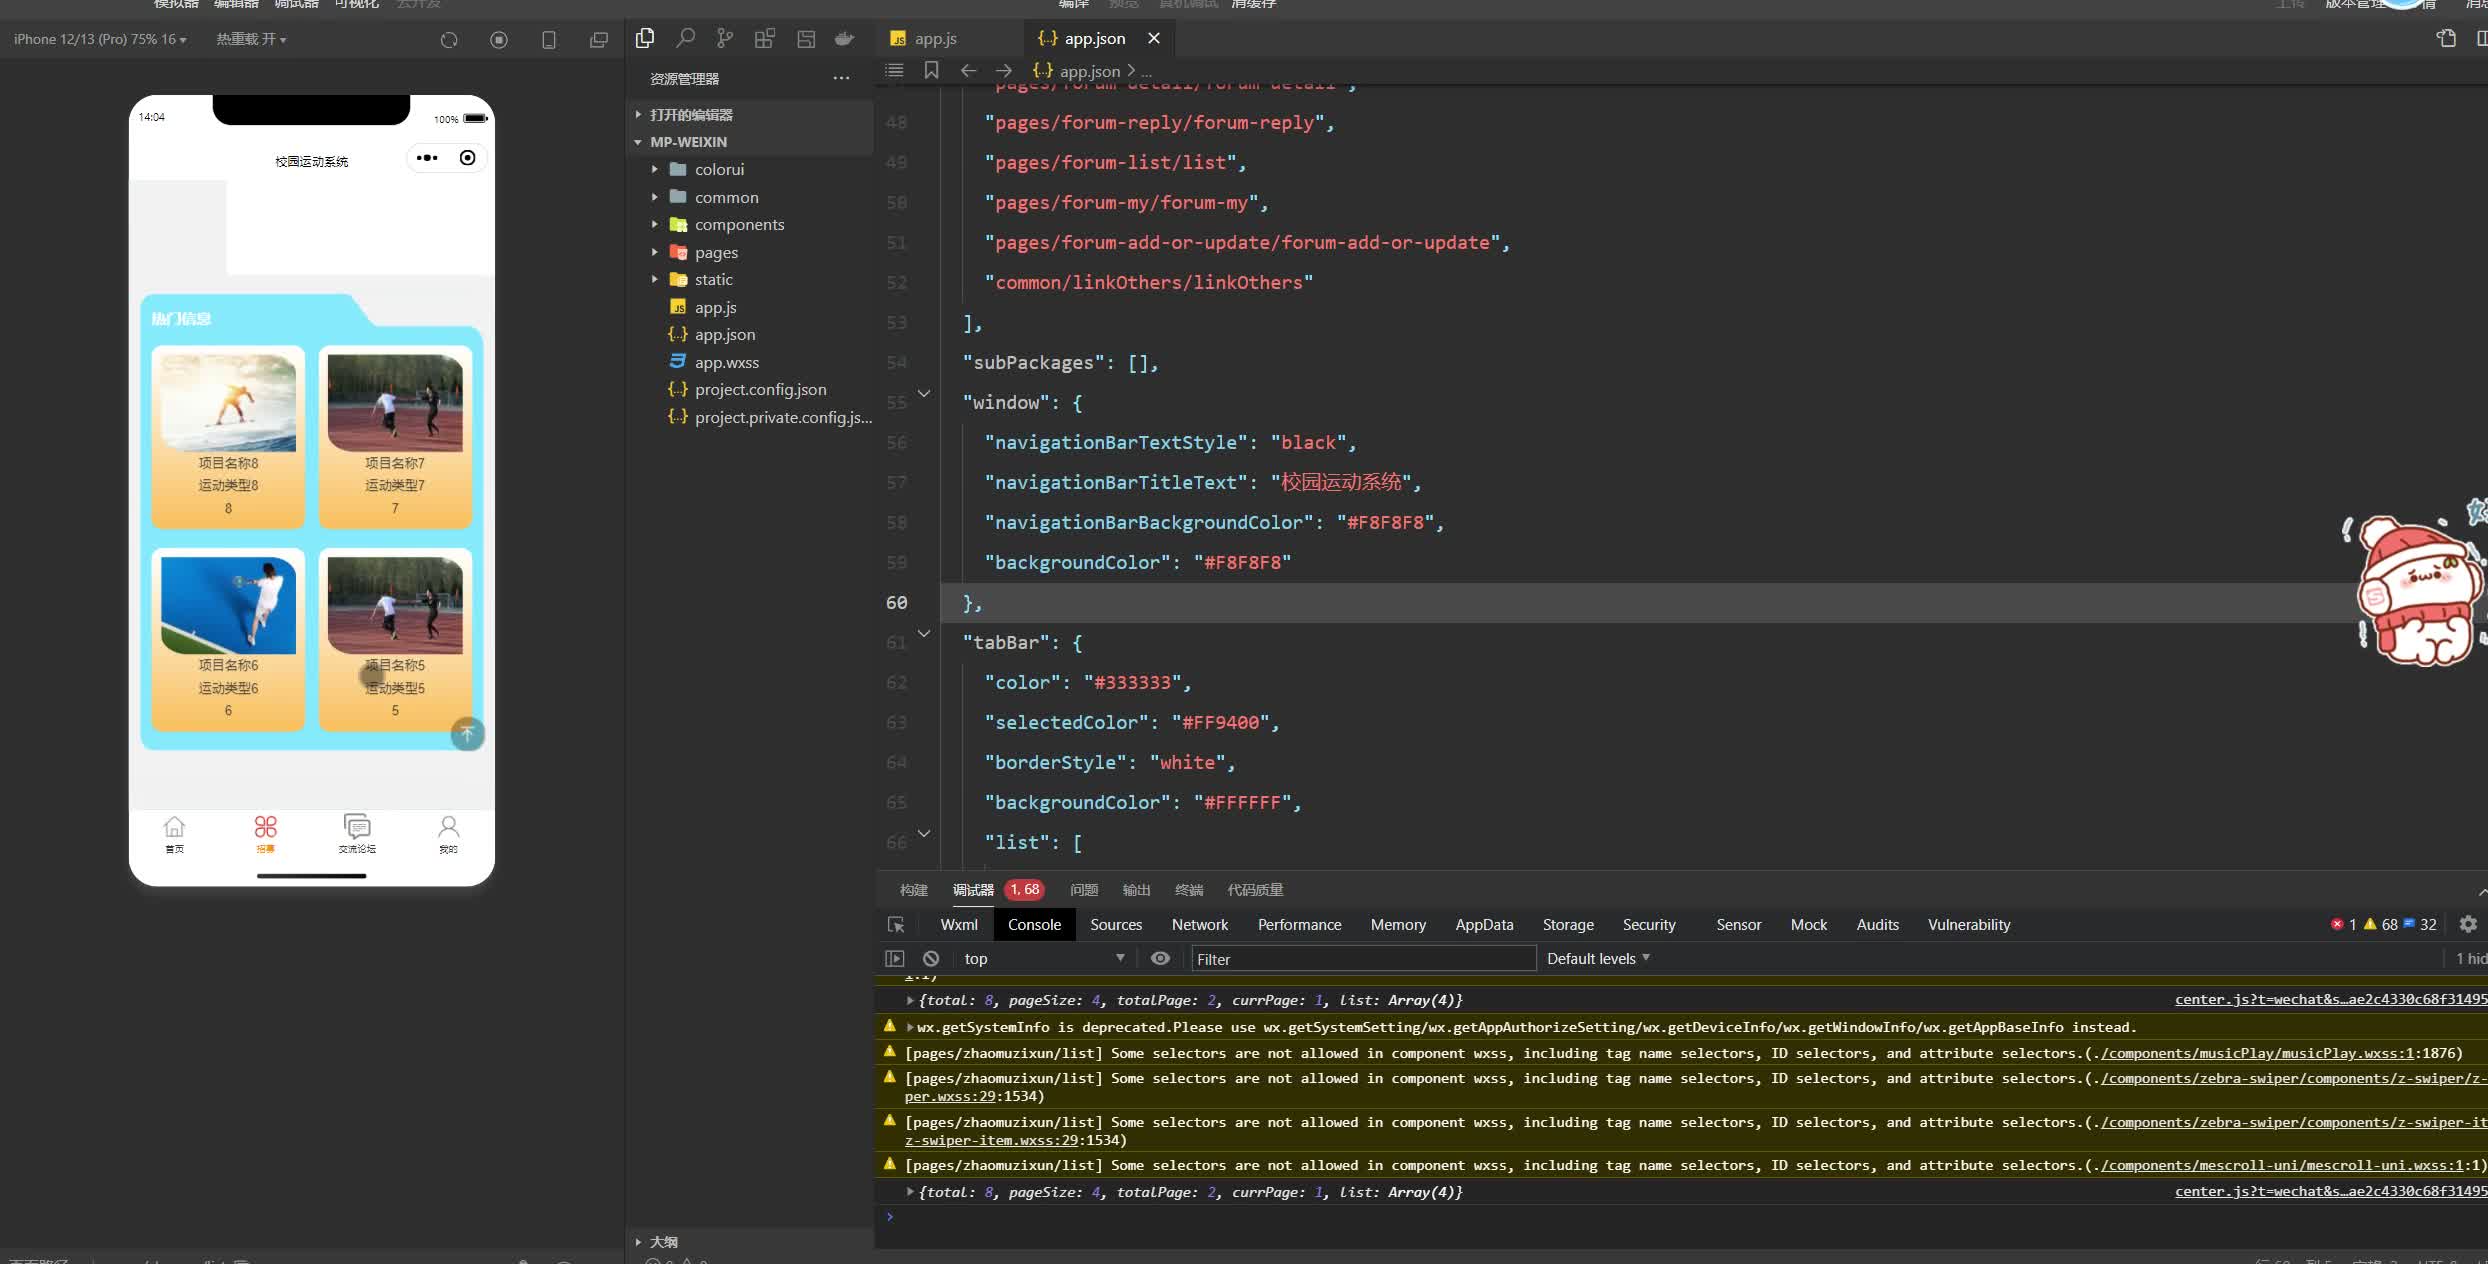
Task: Open the Default levels dropdown
Action: pyautogui.click(x=1597, y=958)
